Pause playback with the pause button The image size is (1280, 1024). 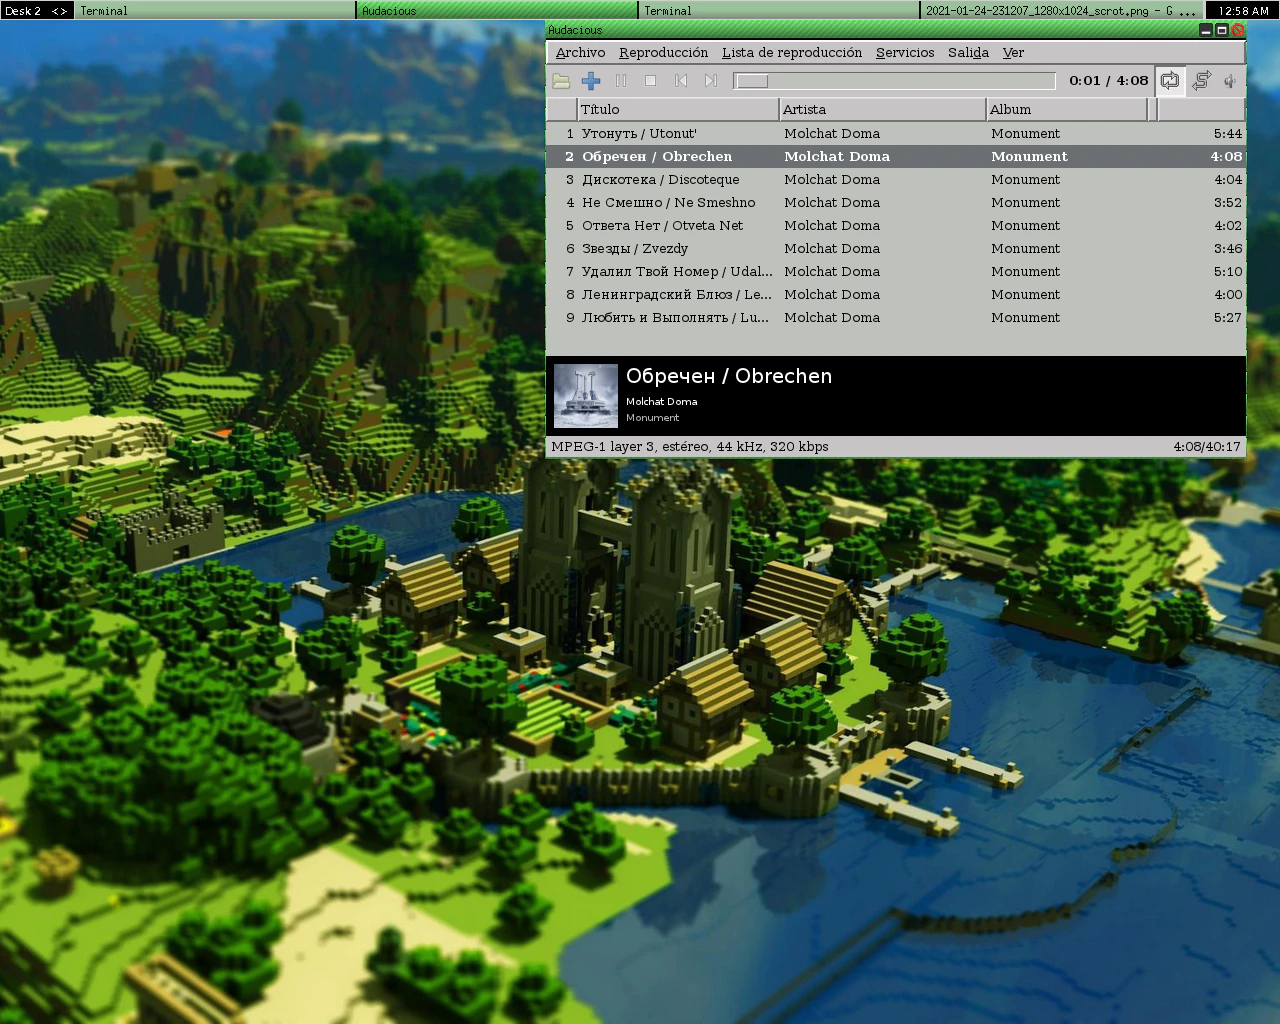621,81
